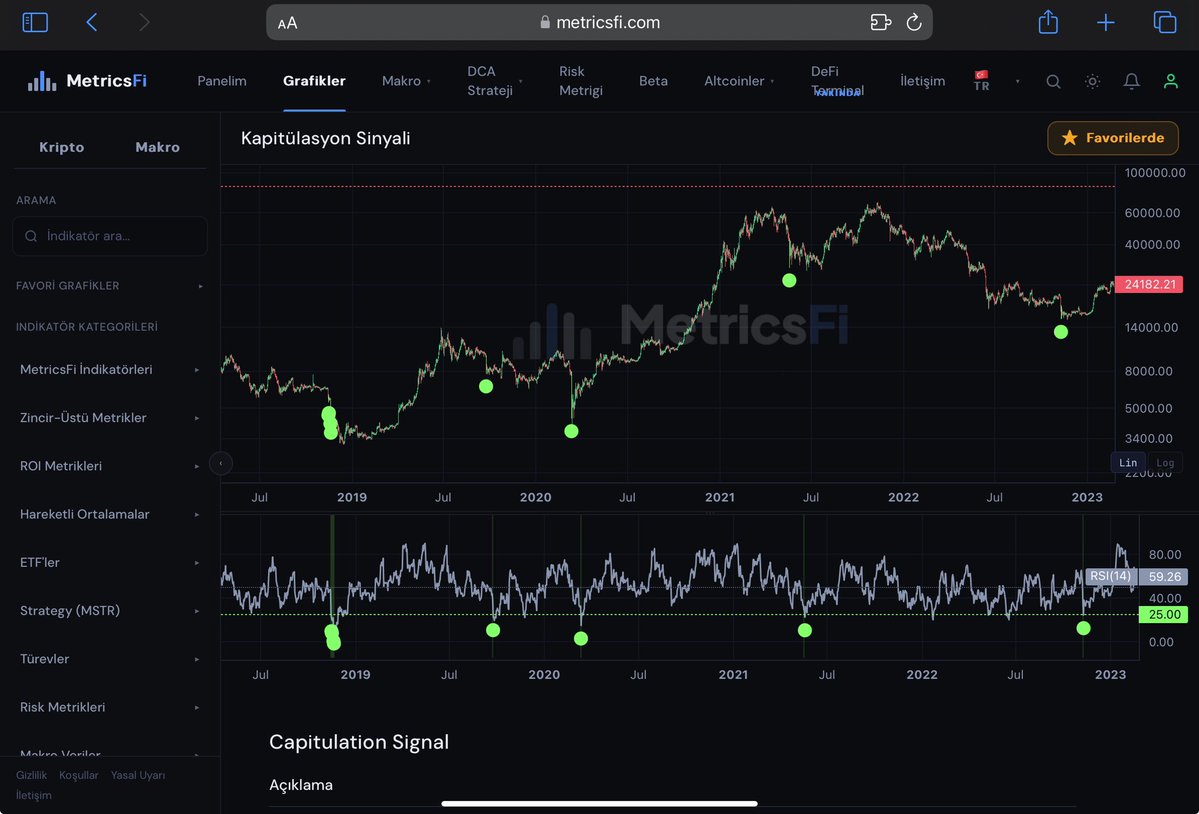The height and width of the screenshot is (814, 1199).
Task: Open the Gizlilik footer link
Action: tap(31, 775)
